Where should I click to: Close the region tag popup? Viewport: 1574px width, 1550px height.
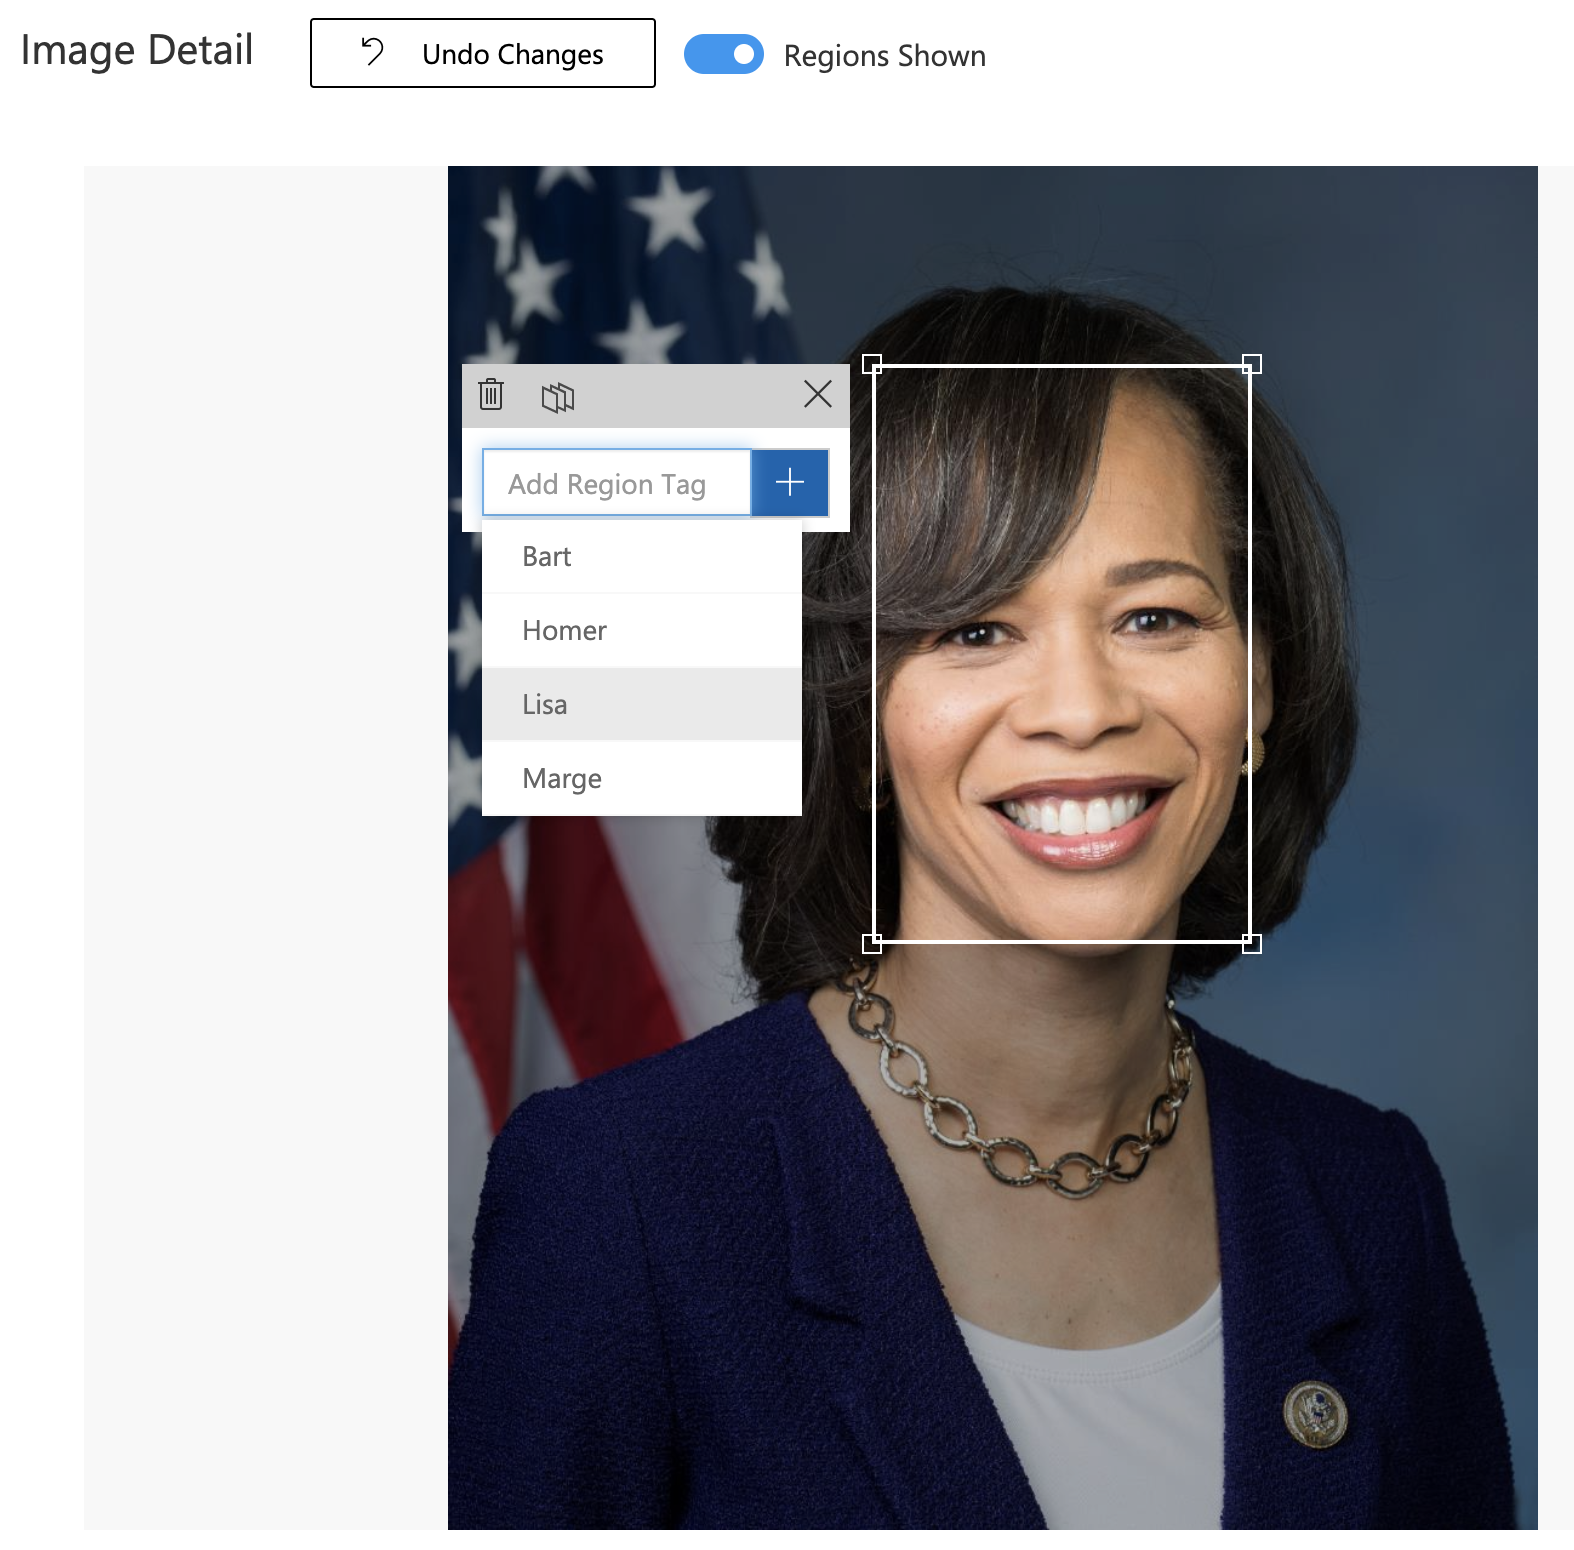click(x=818, y=394)
